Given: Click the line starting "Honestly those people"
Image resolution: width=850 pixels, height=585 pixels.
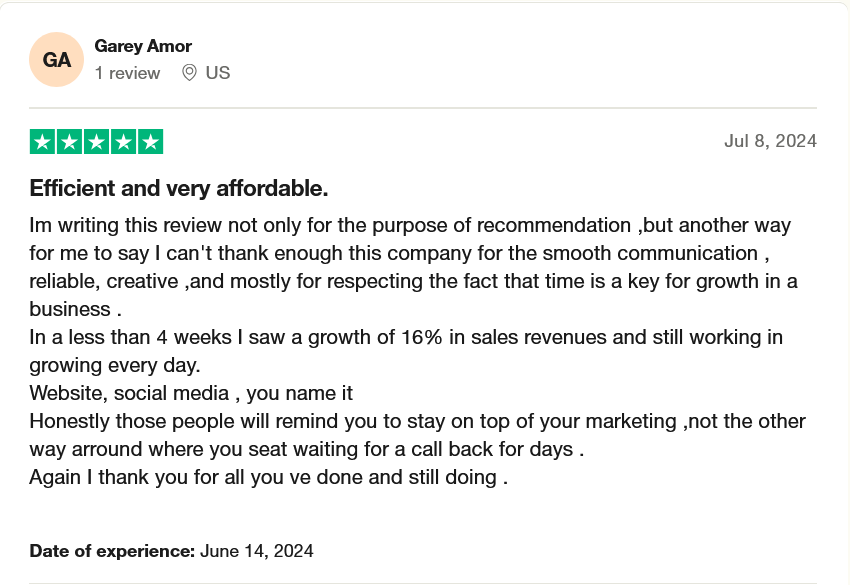Looking at the screenshot, I should coord(417,421).
